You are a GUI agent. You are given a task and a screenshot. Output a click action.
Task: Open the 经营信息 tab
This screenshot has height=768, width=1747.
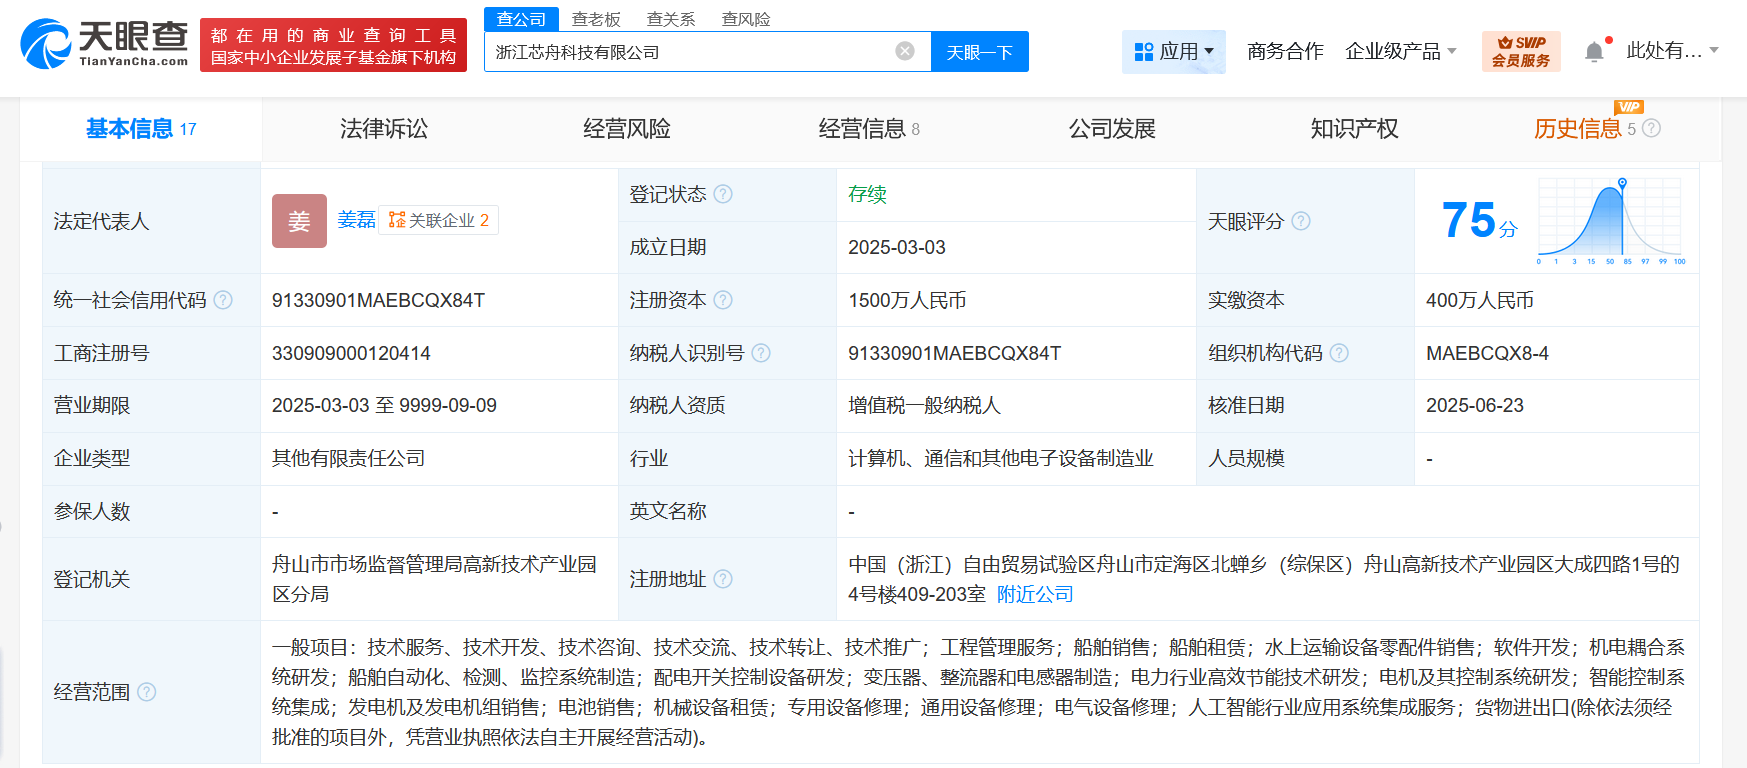[x=869, y=129]
